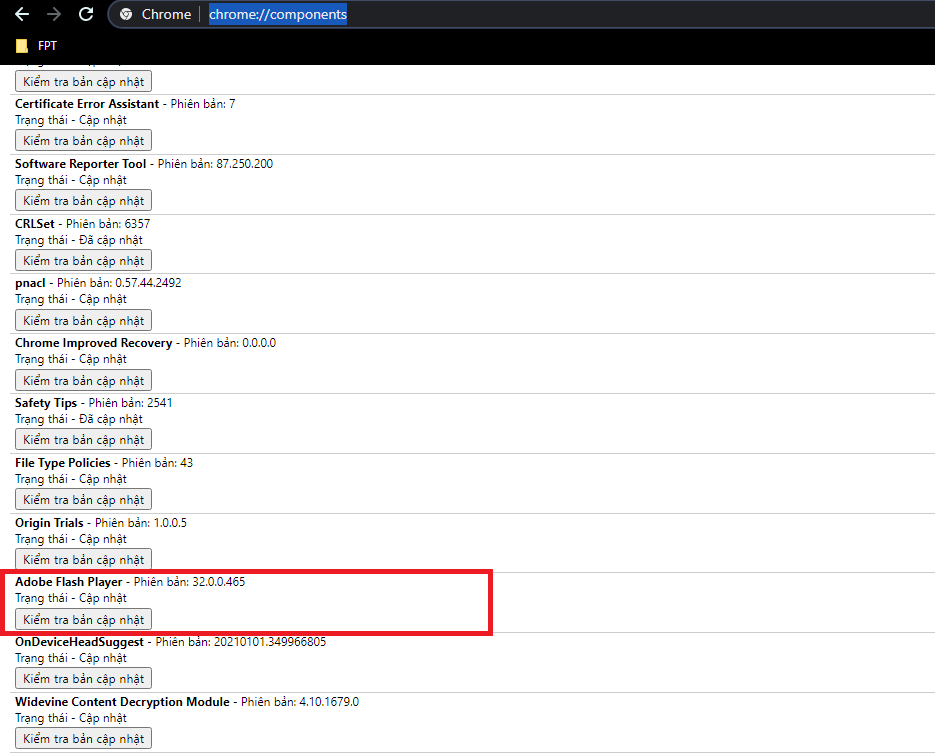Click Safety Tips status 'Đã cập nhật'
The width and height of the screenshot is (937, 755).
coord(111,419)
